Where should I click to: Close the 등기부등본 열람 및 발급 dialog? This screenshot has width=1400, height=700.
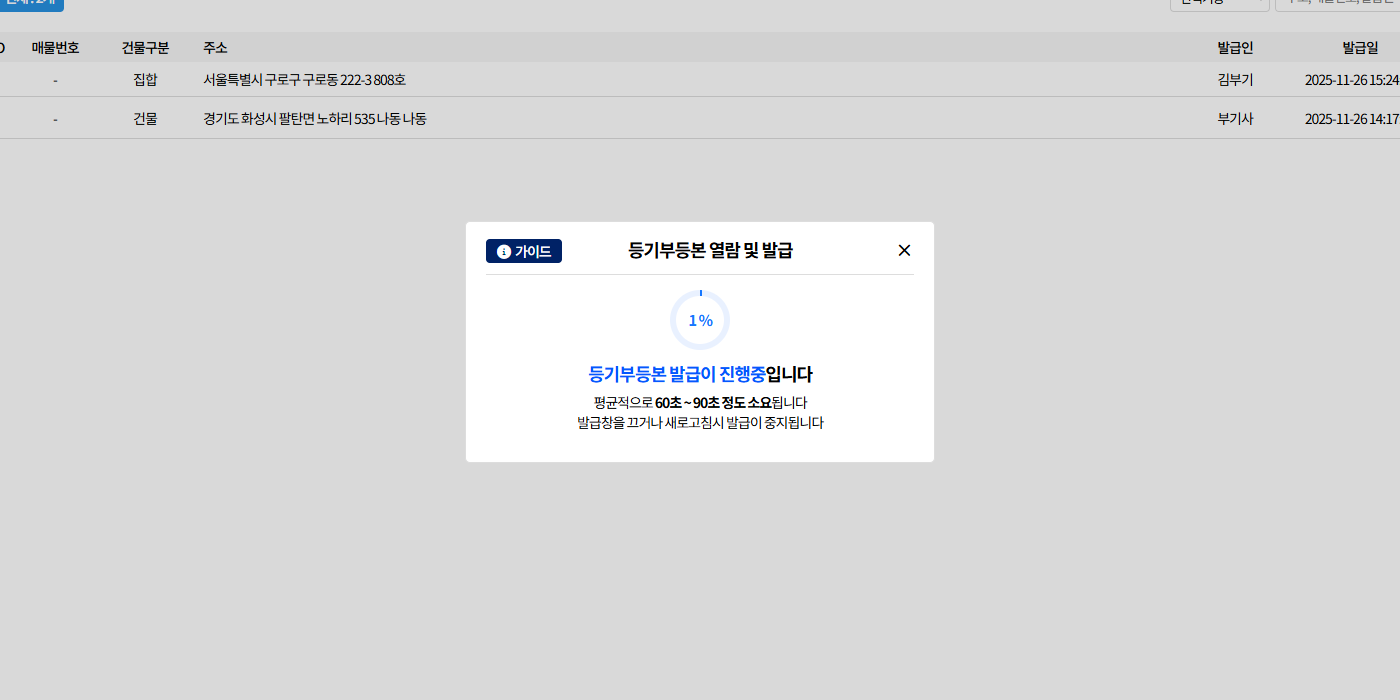[904, 251]
